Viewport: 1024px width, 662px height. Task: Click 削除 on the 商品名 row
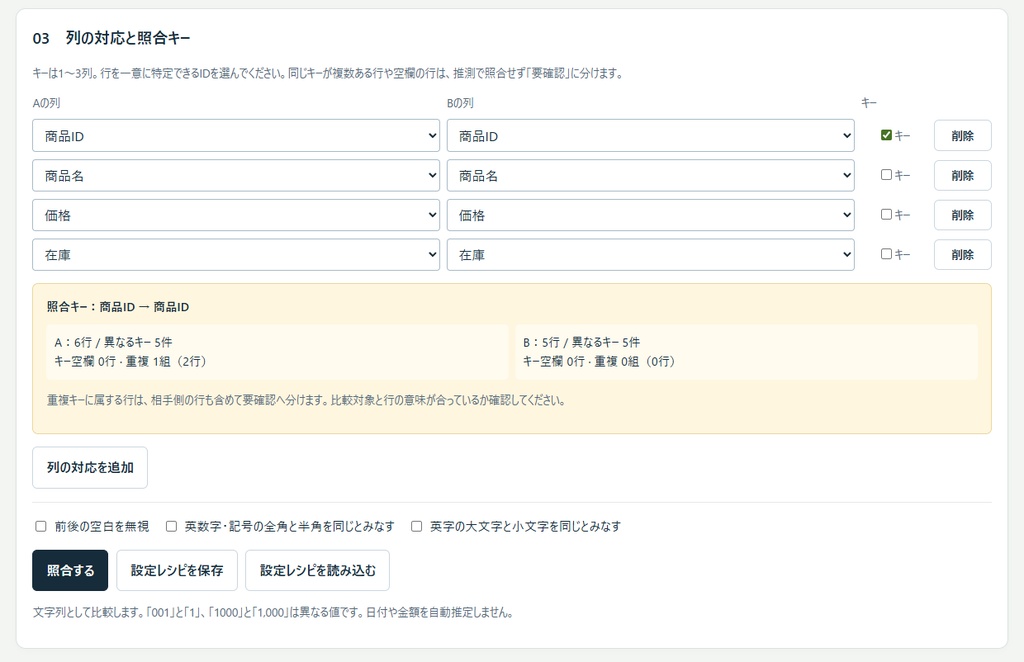(x=963, y=176)
